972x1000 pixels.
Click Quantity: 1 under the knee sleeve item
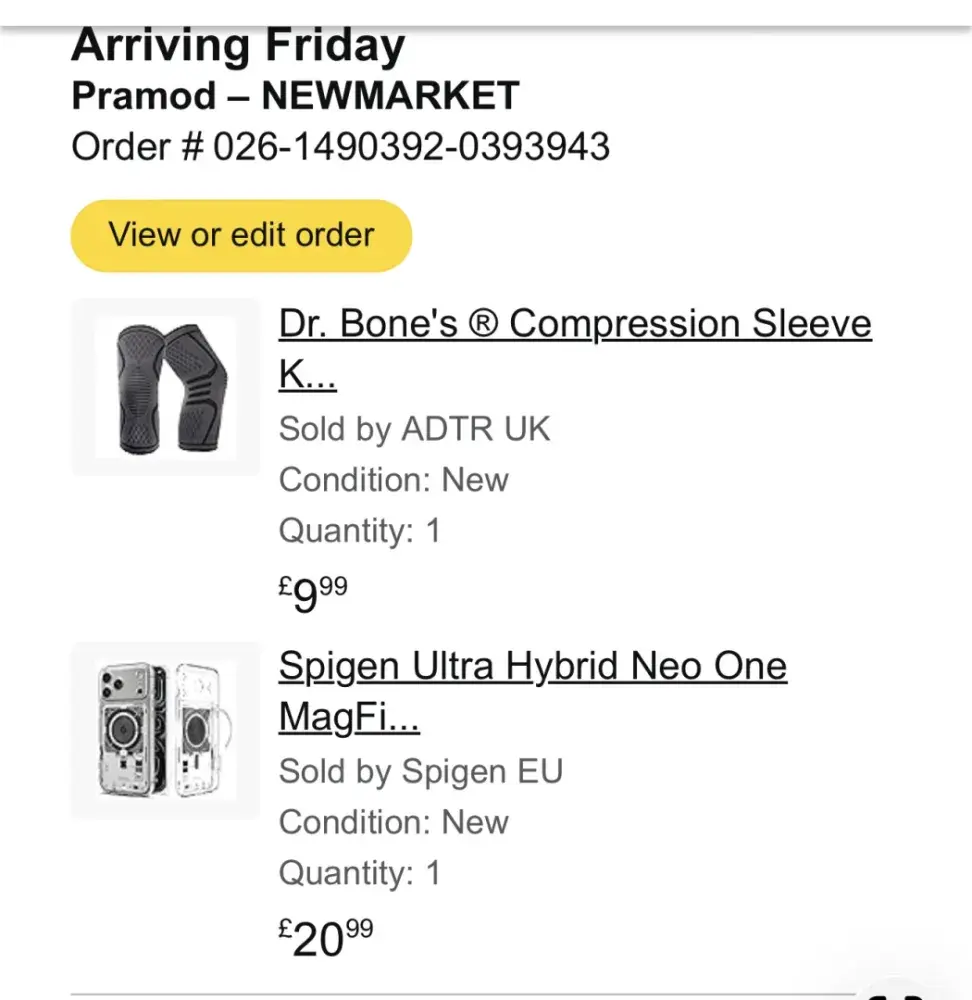(x=359, y=530)
